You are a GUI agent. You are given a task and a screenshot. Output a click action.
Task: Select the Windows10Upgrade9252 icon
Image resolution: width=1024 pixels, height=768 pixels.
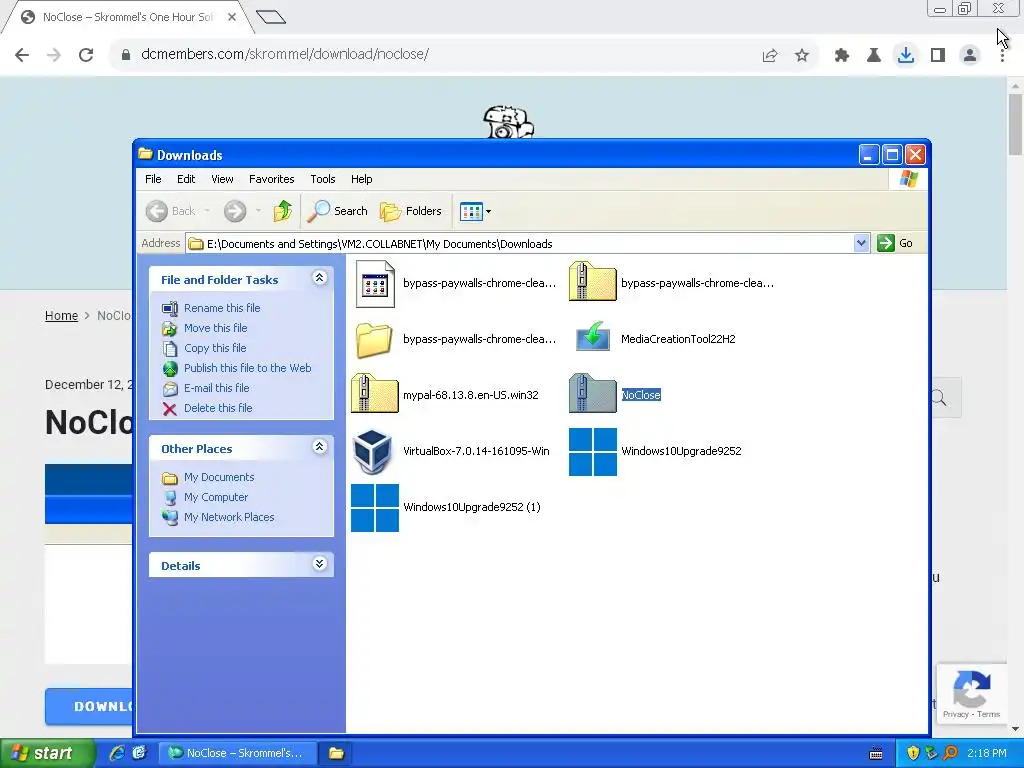coord(592,451)
